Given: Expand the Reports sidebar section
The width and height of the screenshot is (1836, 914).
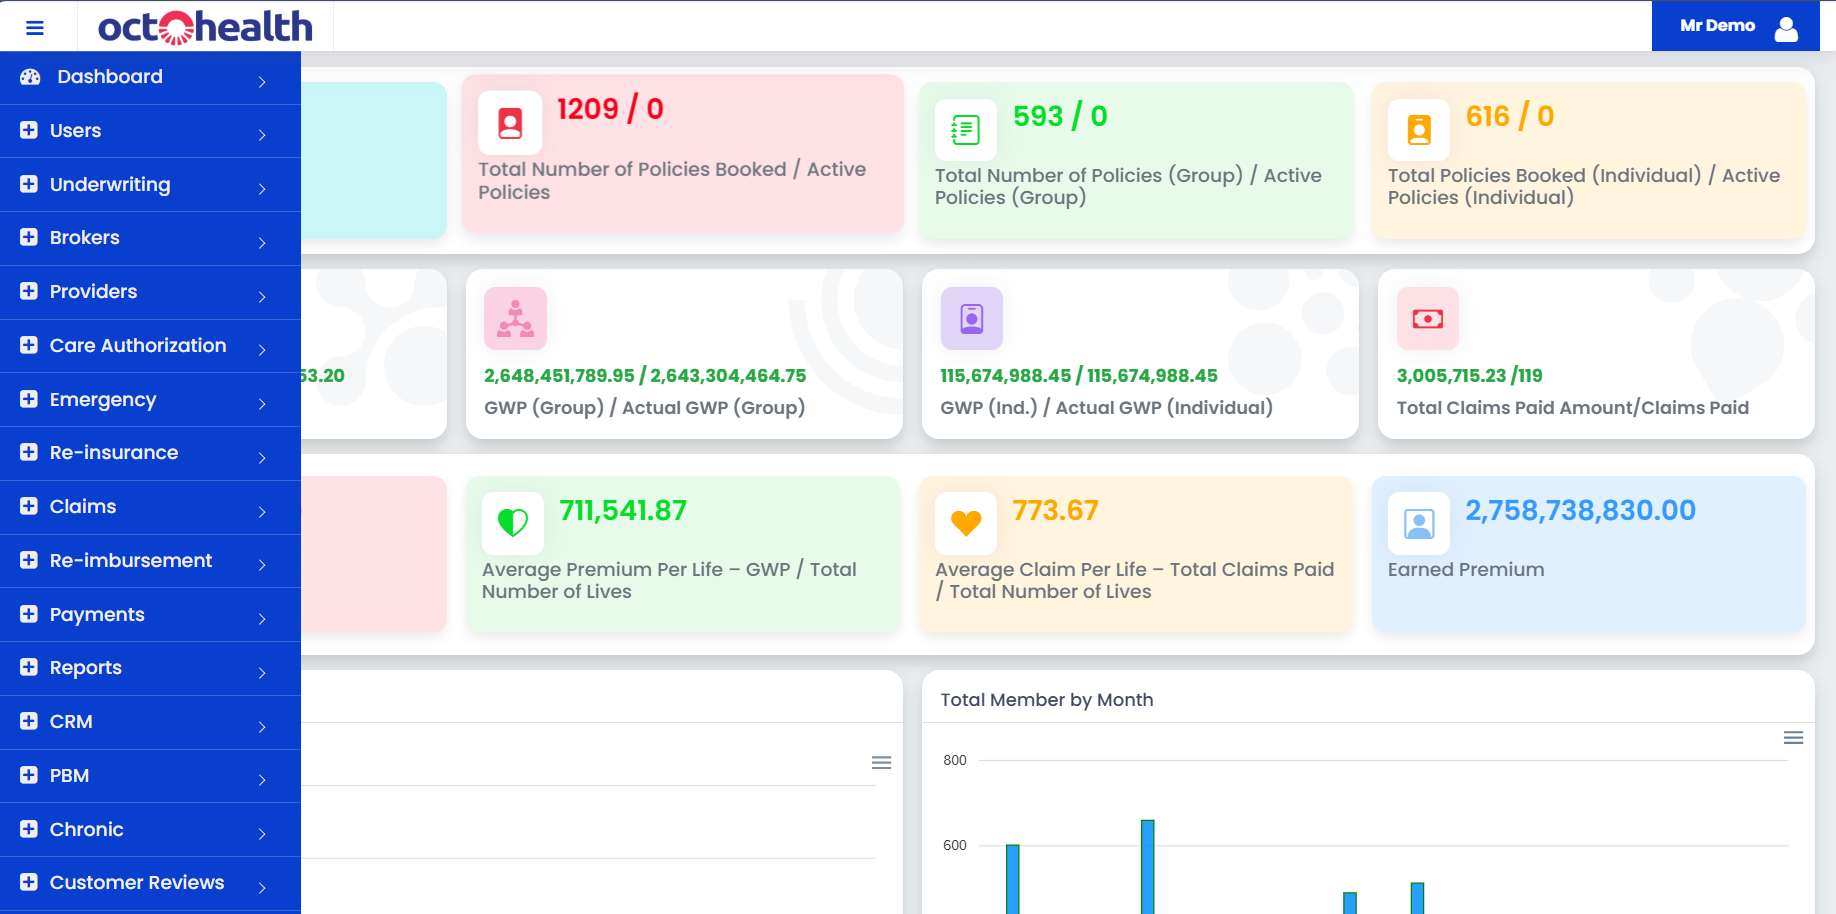Looking at the screenshot, I should coord(85,668).
